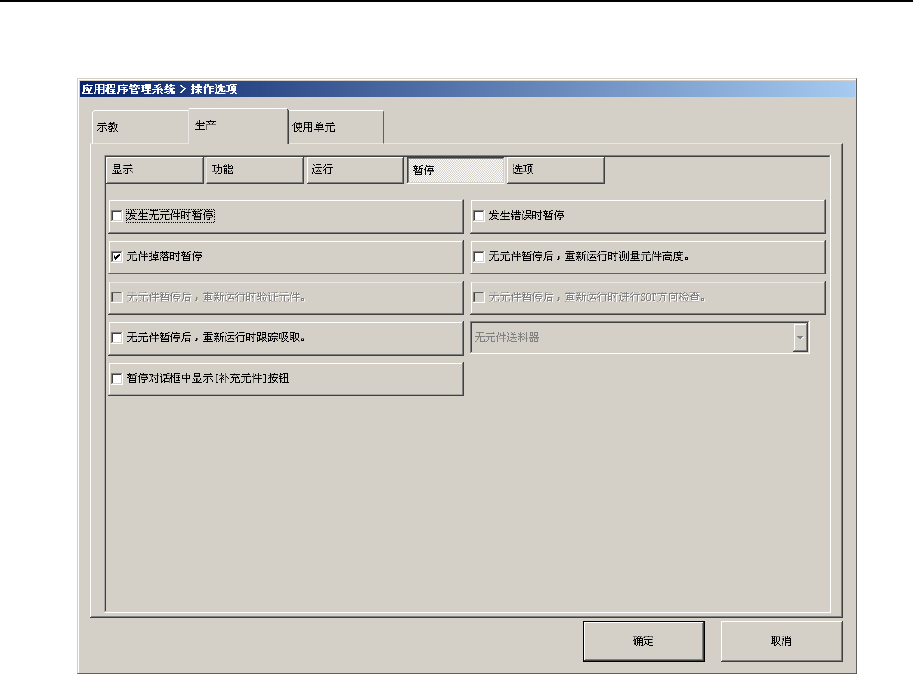The height and width of the screenshot is (674, 913).
Task: Switch to the 示教 tab
Action: (x=140, y=127)
